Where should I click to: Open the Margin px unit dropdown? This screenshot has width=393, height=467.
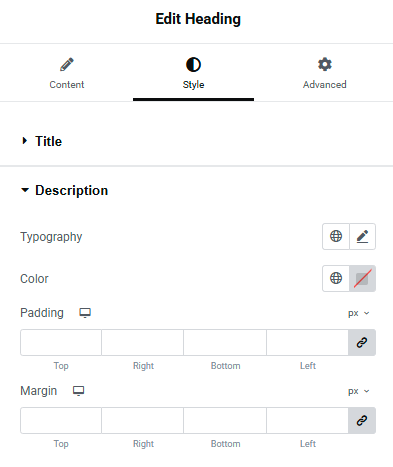359,391
